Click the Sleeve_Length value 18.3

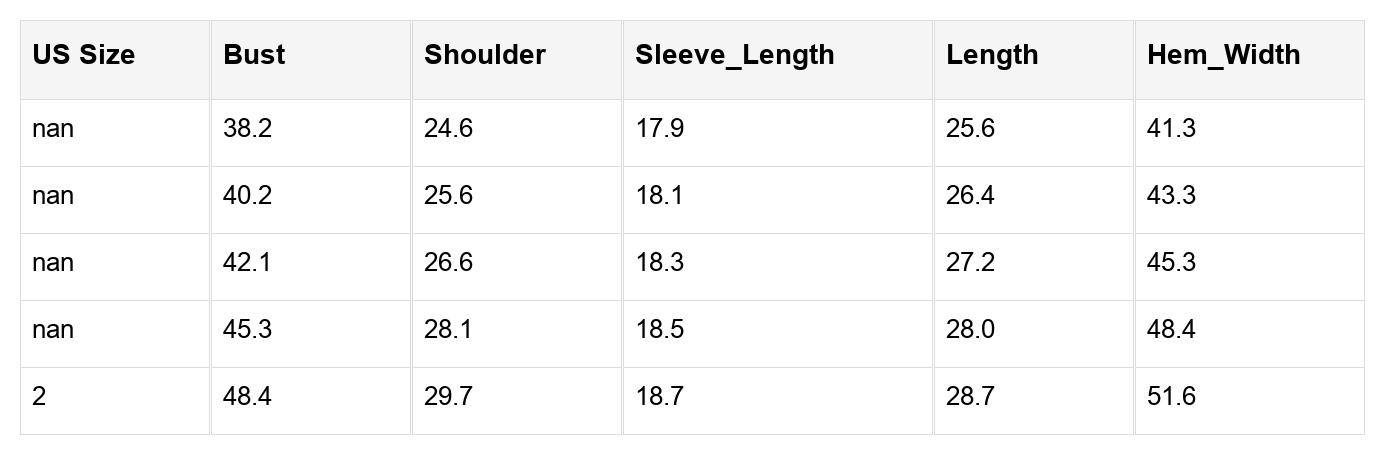click(x=660, y=263)
